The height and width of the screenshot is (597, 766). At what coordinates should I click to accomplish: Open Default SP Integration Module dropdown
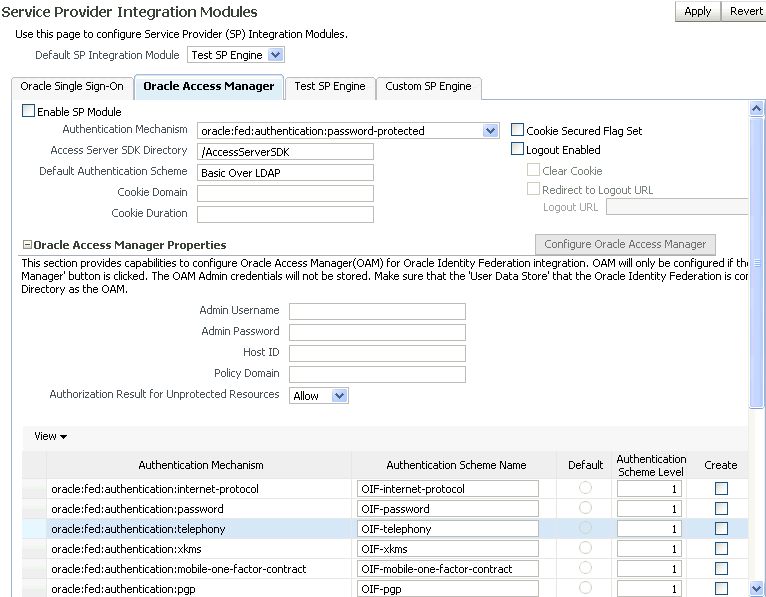pos(276,55)
